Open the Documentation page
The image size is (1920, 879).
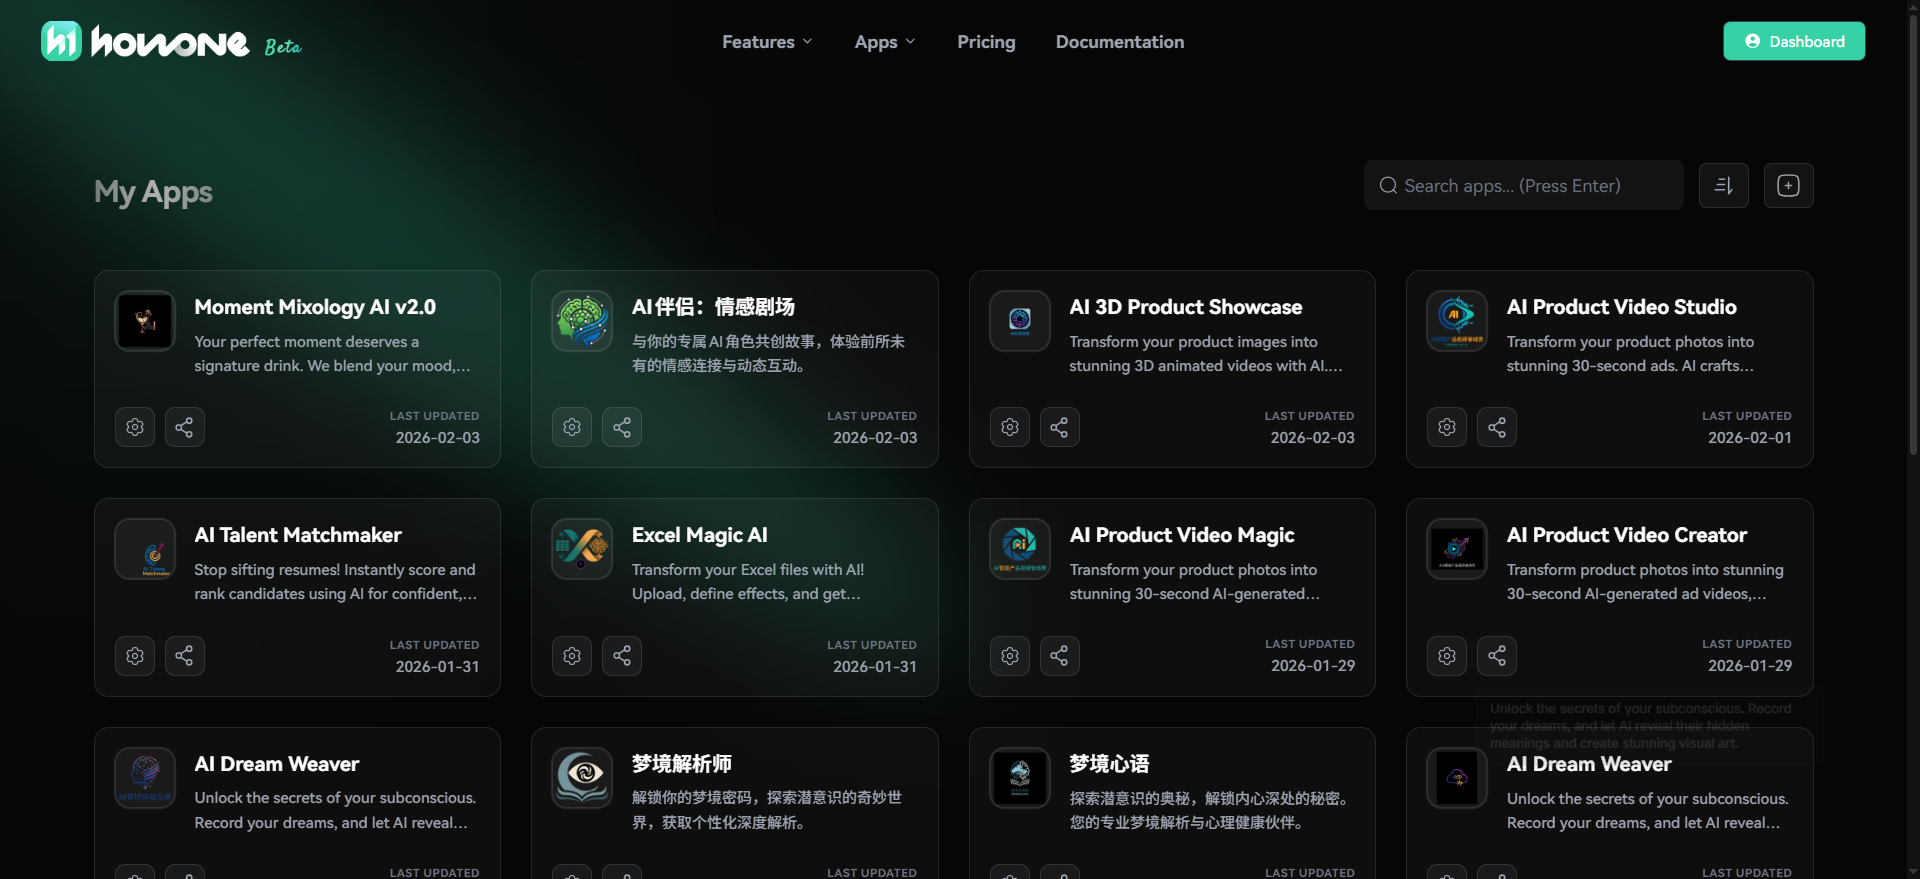[1120, 42]
